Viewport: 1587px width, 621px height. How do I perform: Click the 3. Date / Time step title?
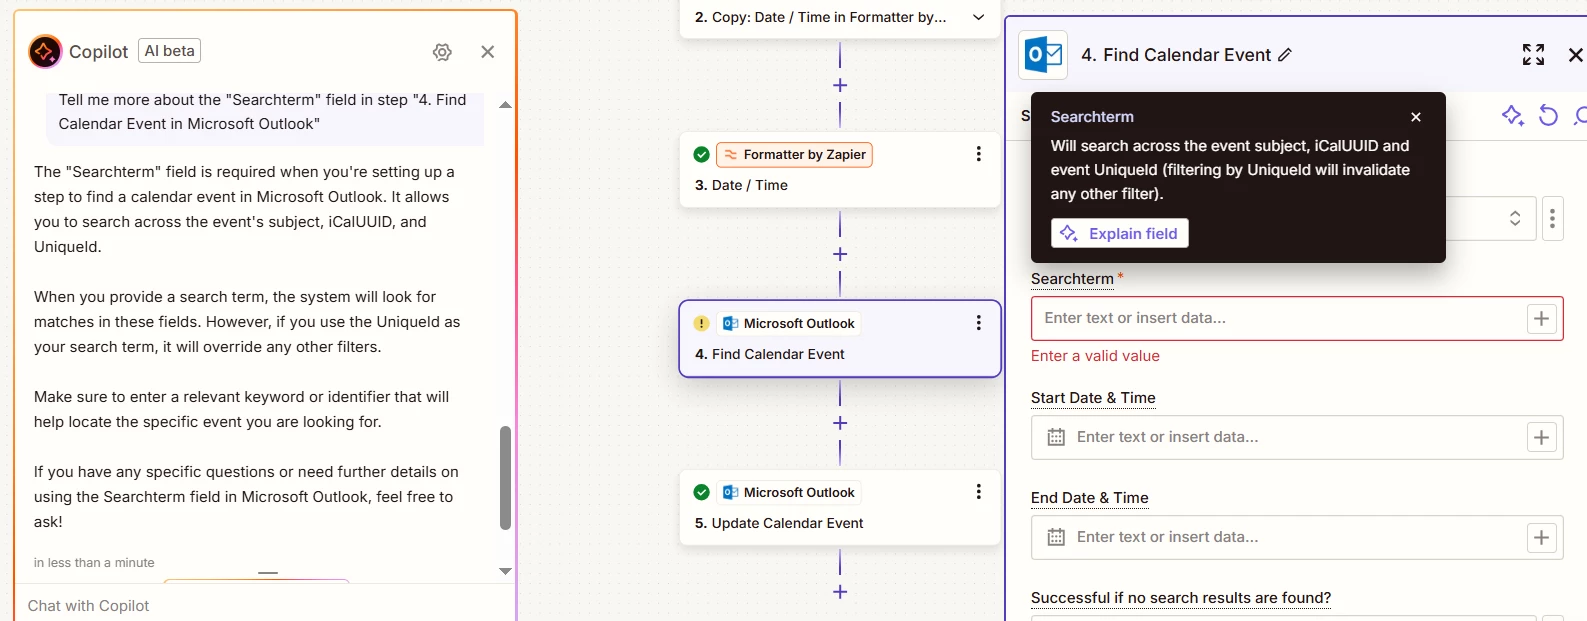741,185
